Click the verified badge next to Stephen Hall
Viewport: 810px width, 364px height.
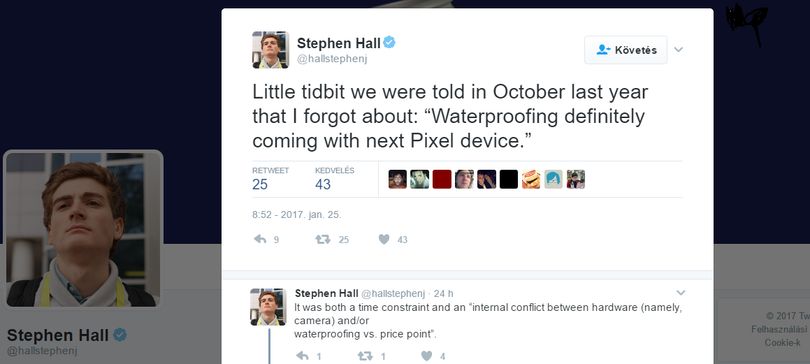point(390,43)
